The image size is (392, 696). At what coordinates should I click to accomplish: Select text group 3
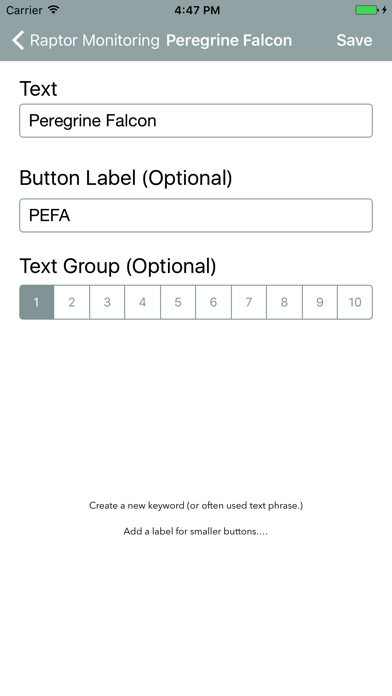[107, 302]
